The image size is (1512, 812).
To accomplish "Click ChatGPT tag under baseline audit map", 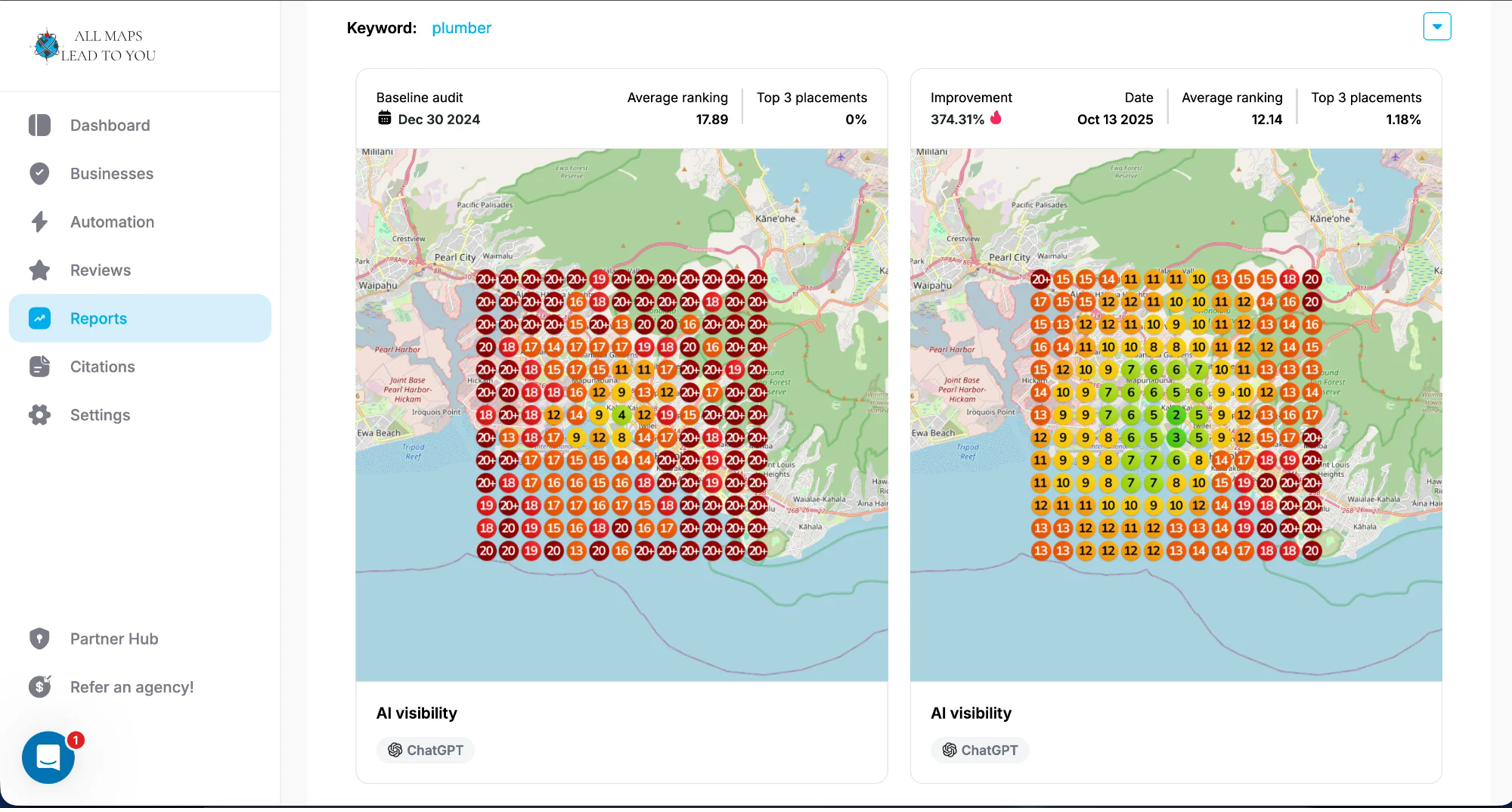I will pos(425,750).
